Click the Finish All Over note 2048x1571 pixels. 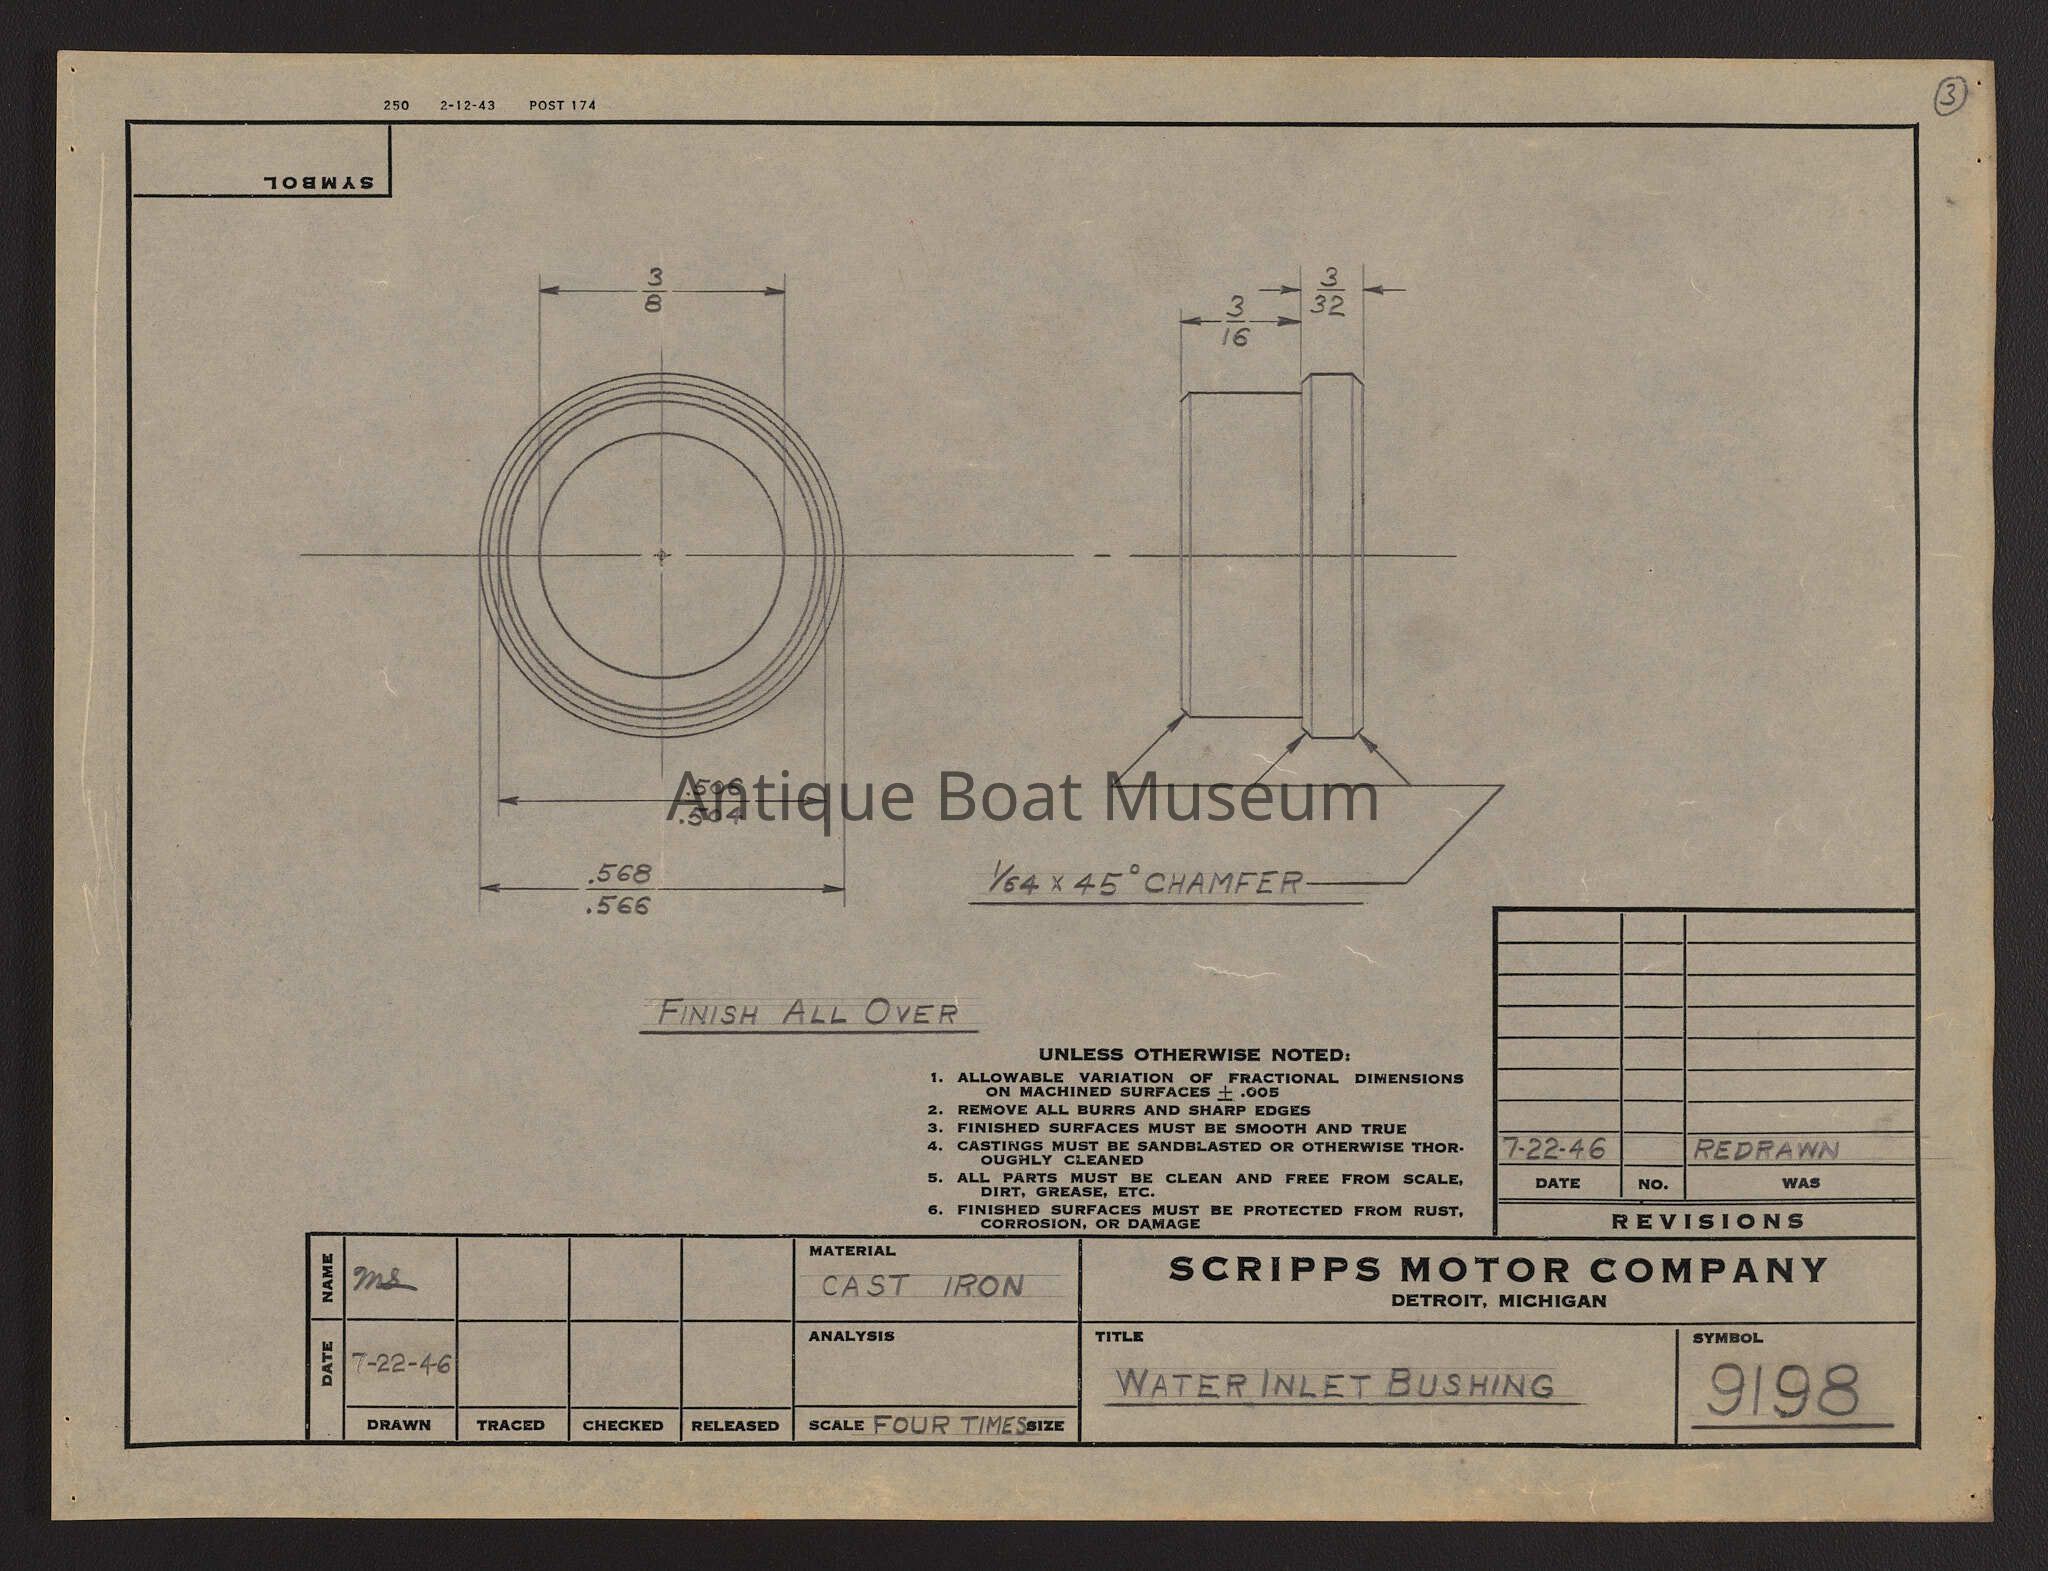[x=807, y=1013]
